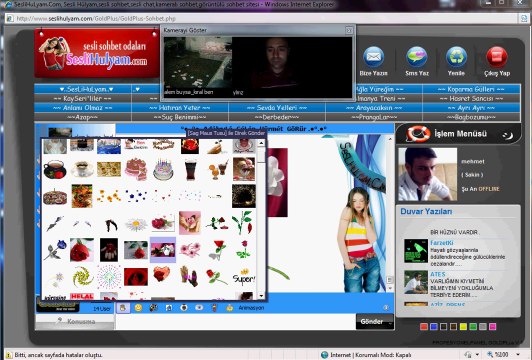
Task: Pick the cola glass gift
Action: click(191, 169)
